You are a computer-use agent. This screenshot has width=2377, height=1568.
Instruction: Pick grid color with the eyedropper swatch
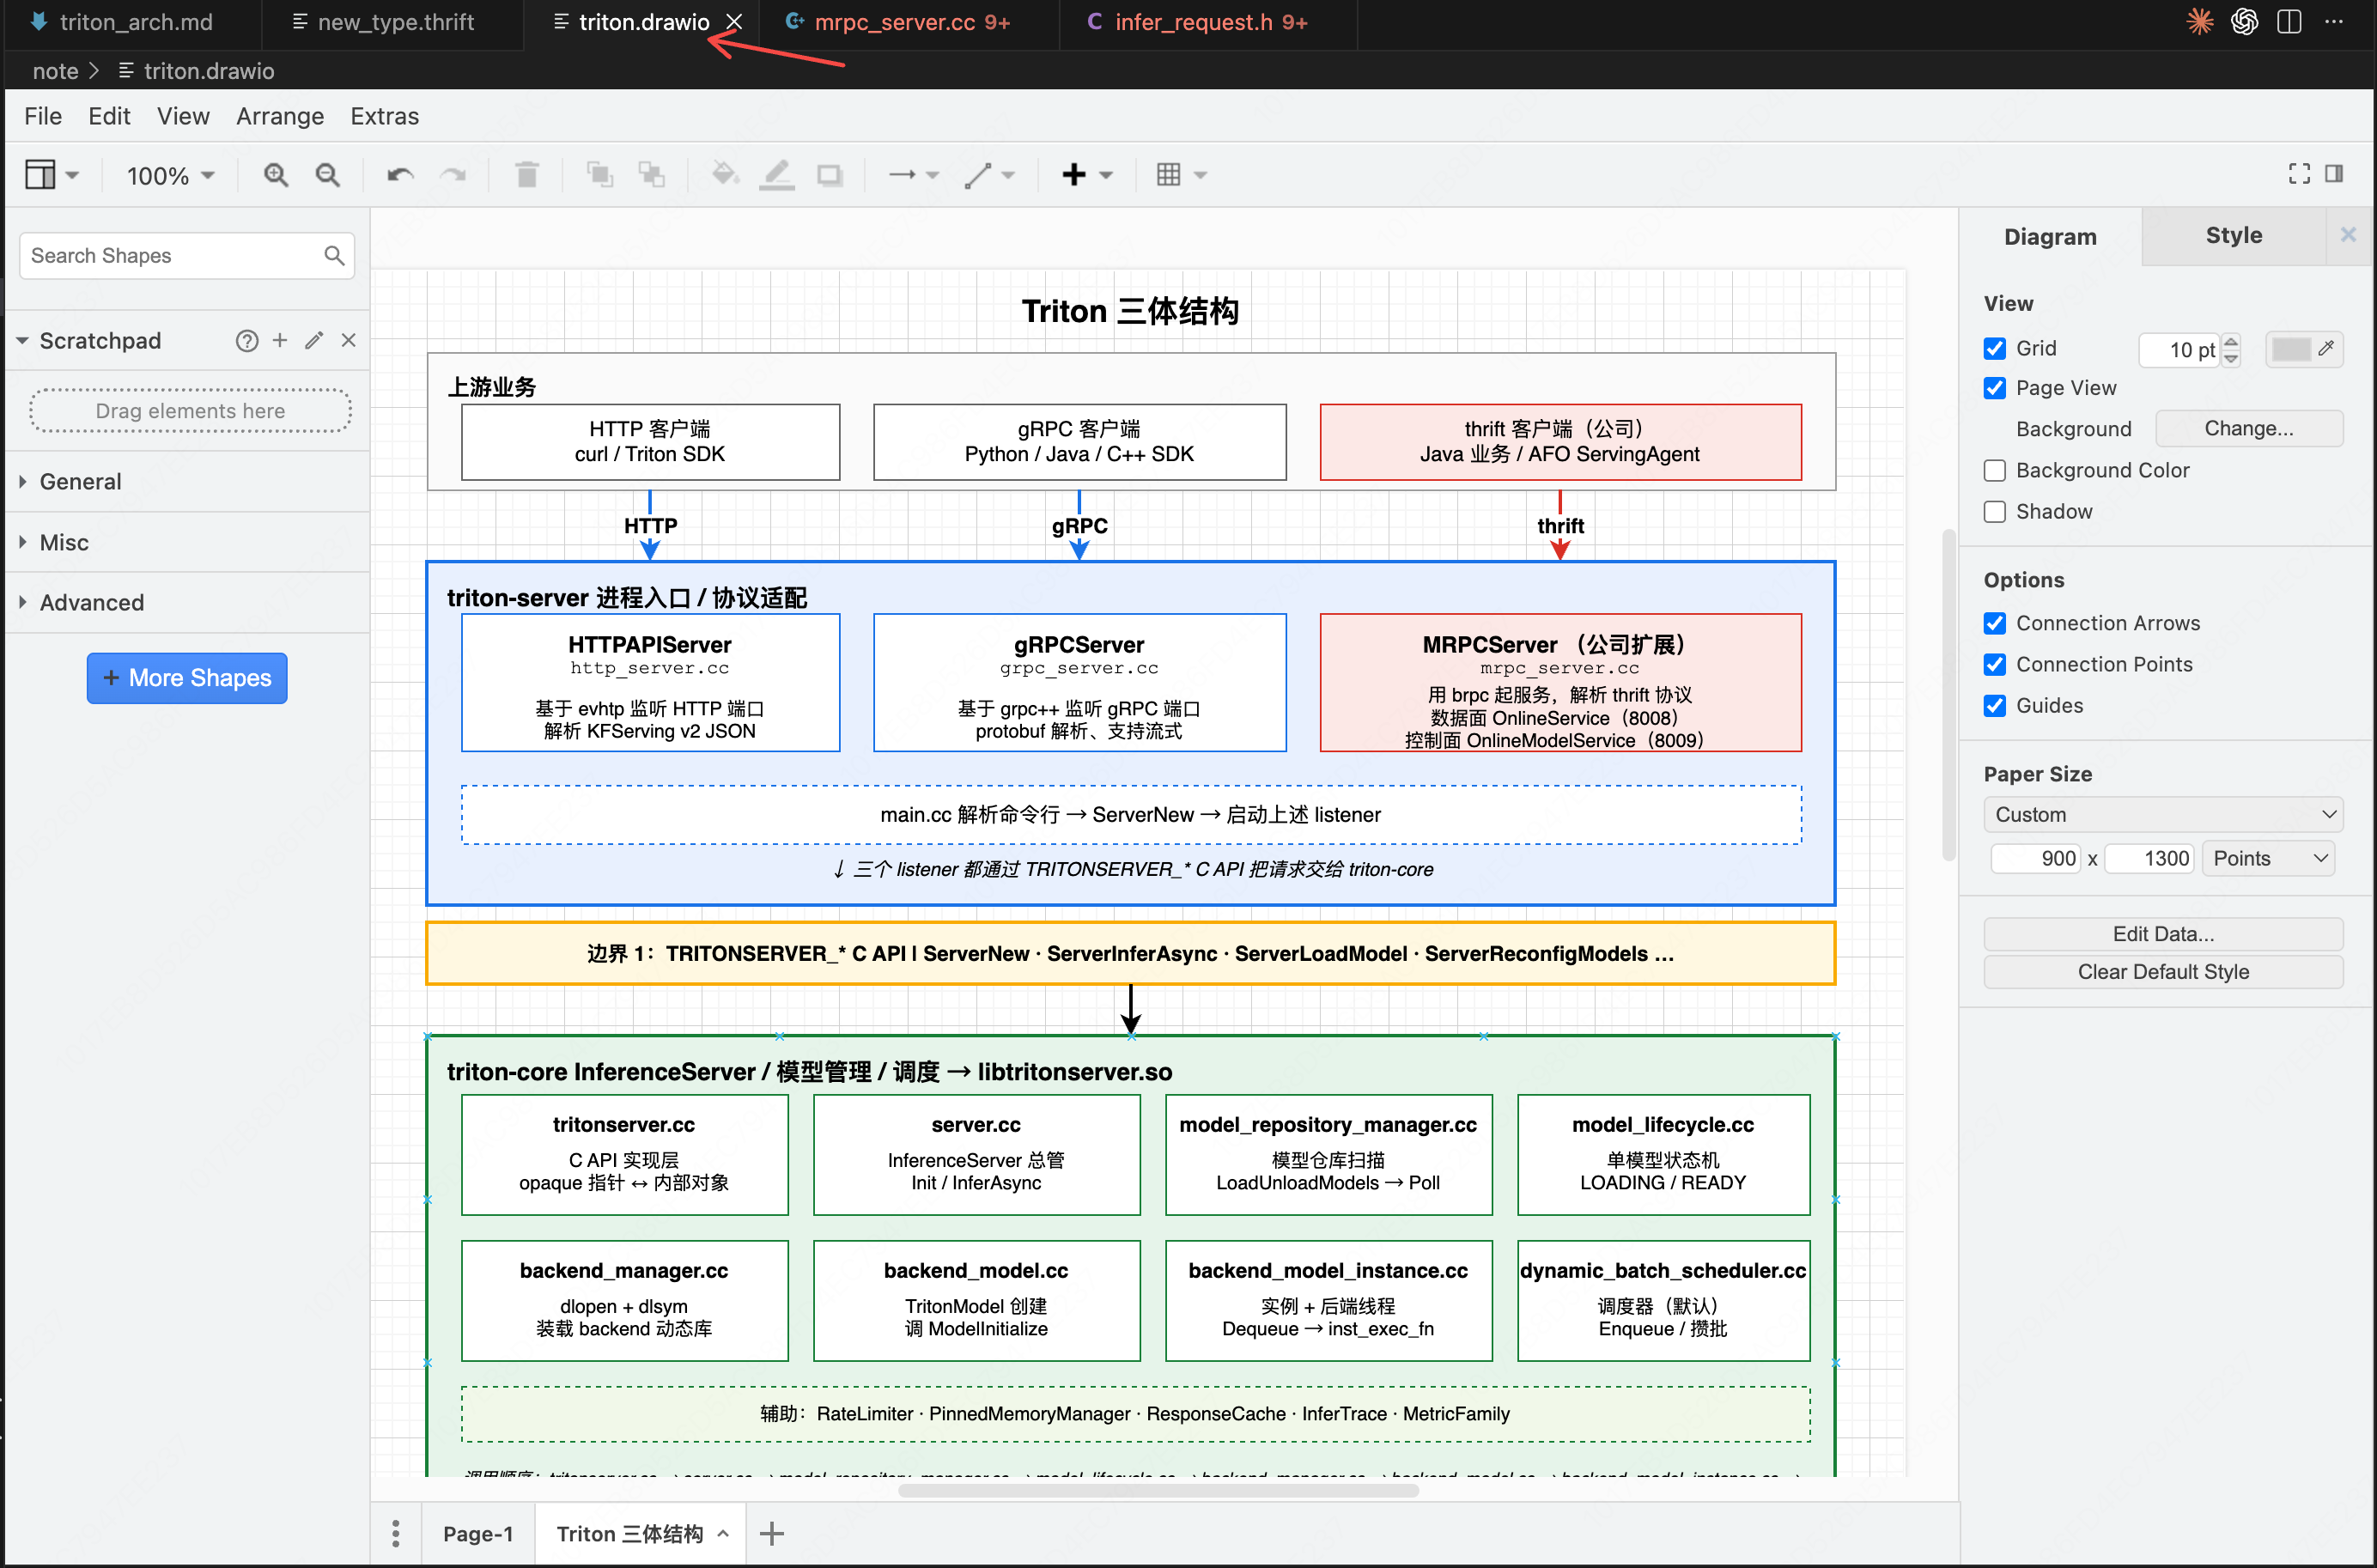click(x=2304, y=349)
